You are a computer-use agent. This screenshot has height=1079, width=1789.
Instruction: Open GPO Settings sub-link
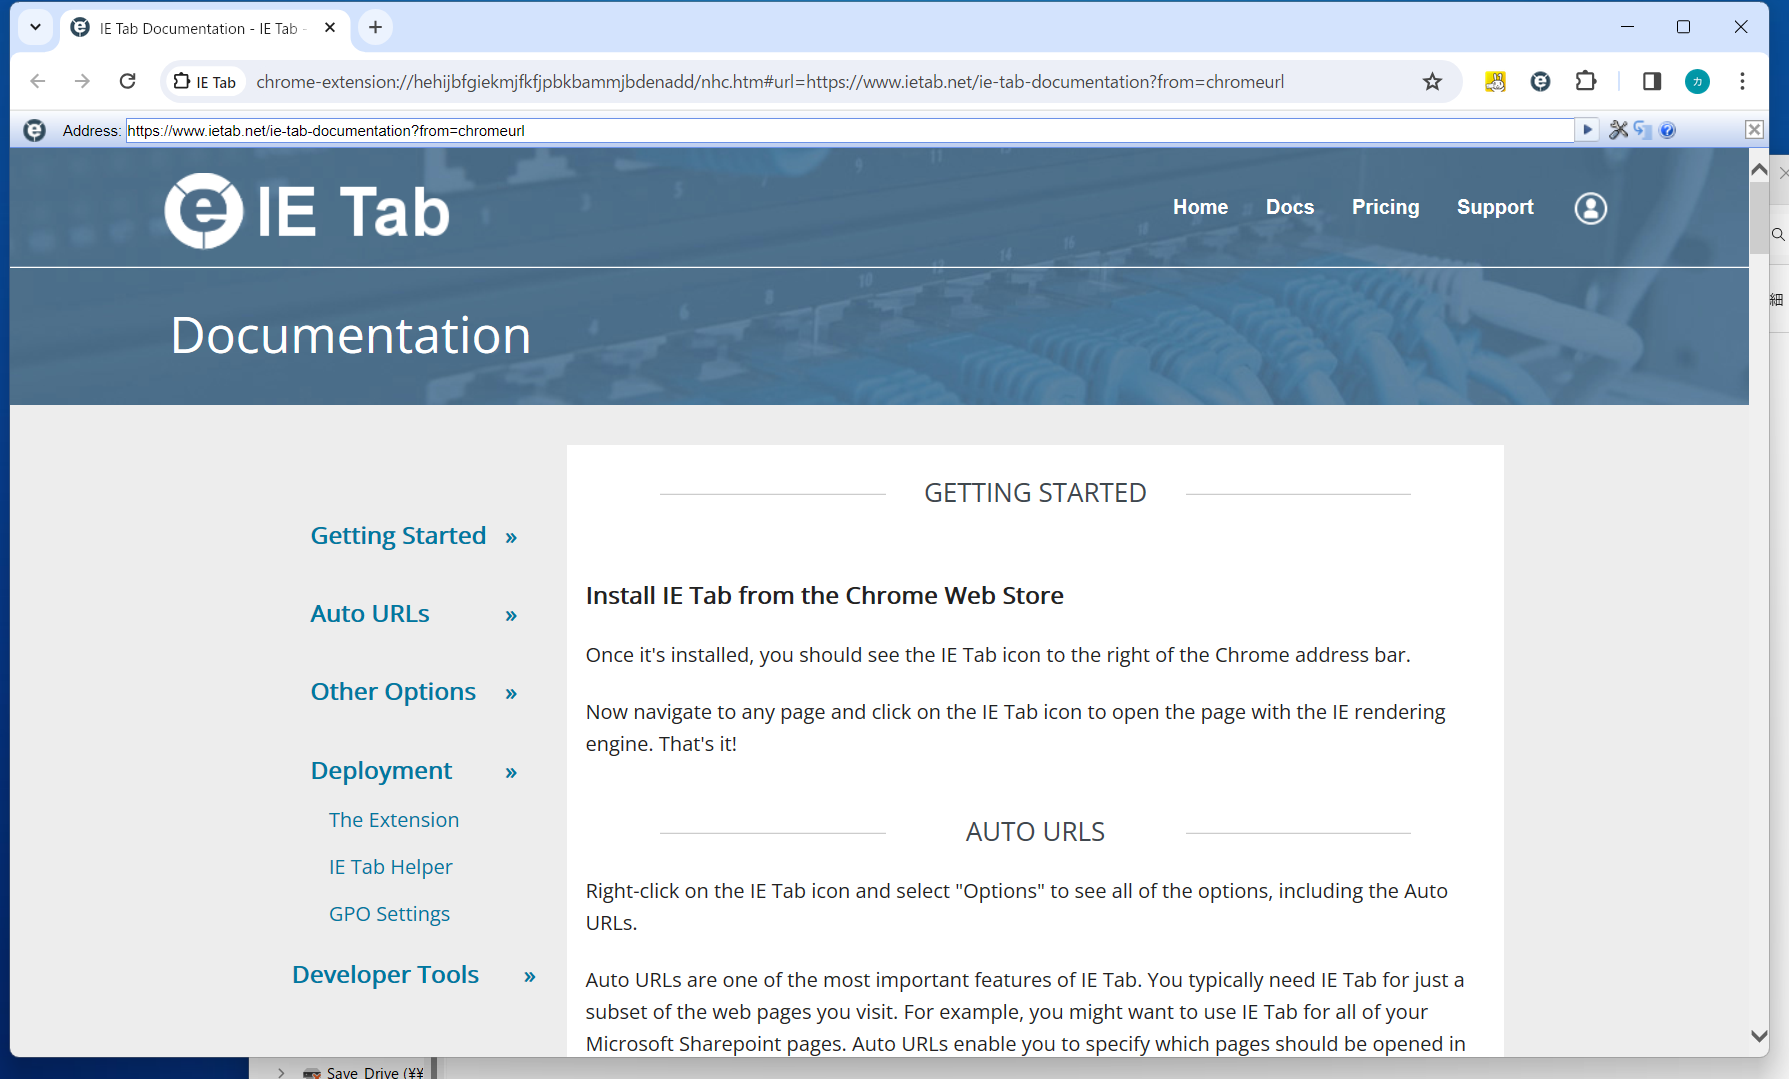[x=389, y=914]
